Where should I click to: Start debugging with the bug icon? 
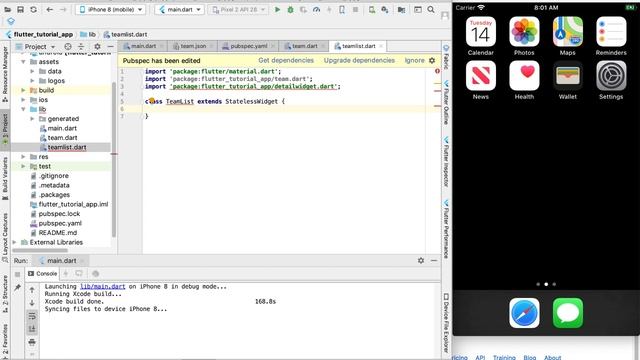click(x=290, y=9)
